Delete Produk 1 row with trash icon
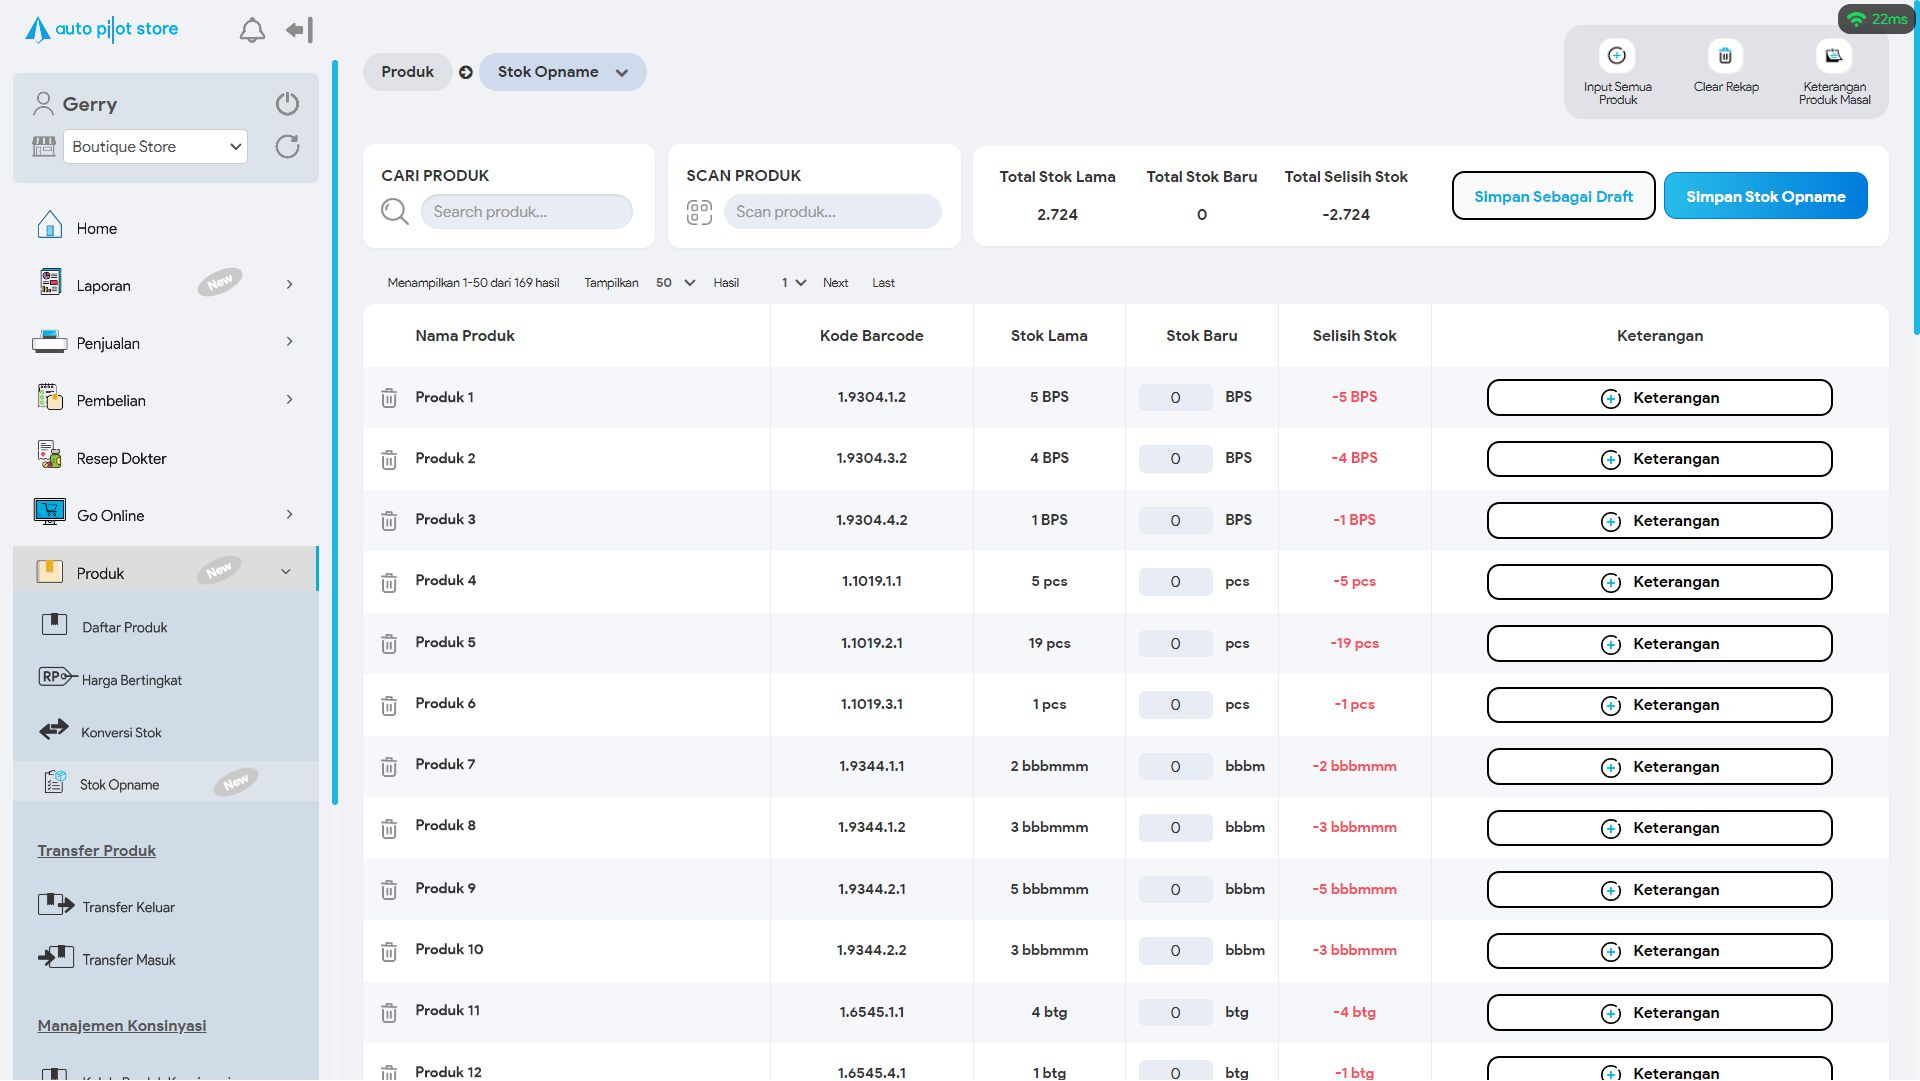Viewport: 1920px width, 1081px height. coord(389,398)
